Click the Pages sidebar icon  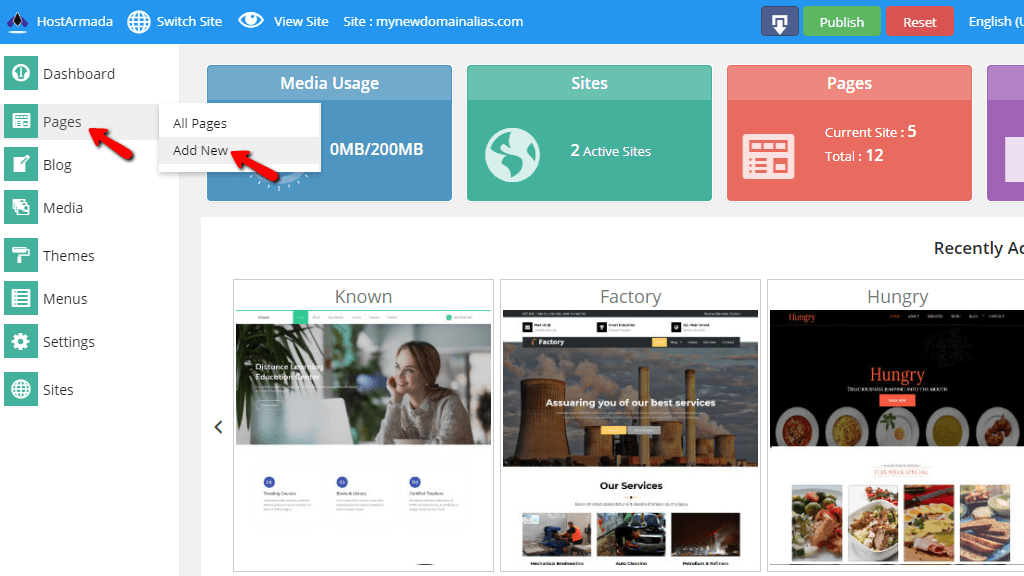21,121
